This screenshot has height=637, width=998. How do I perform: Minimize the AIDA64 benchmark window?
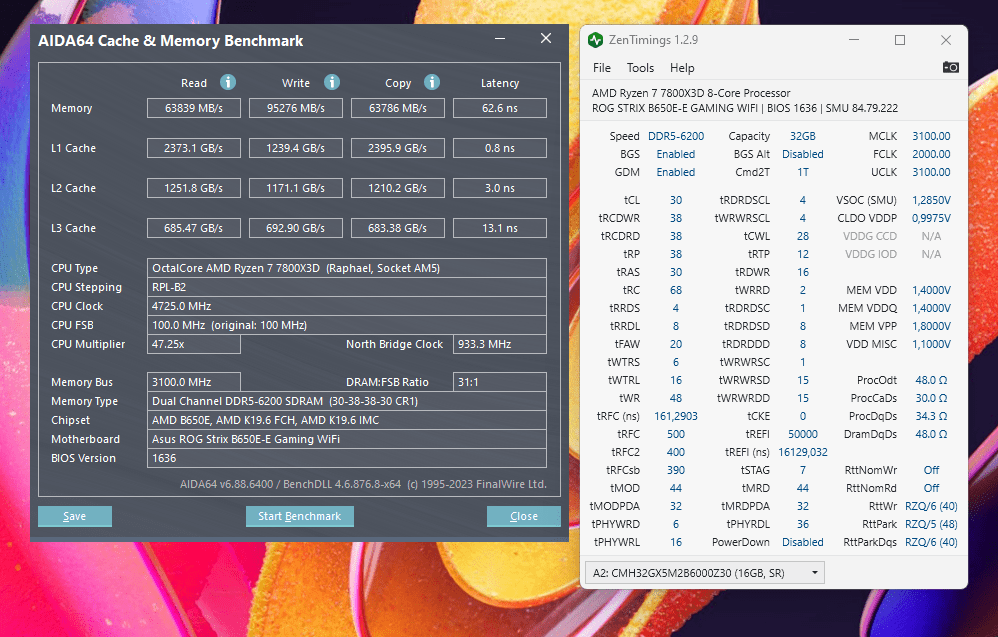point(500,39)
